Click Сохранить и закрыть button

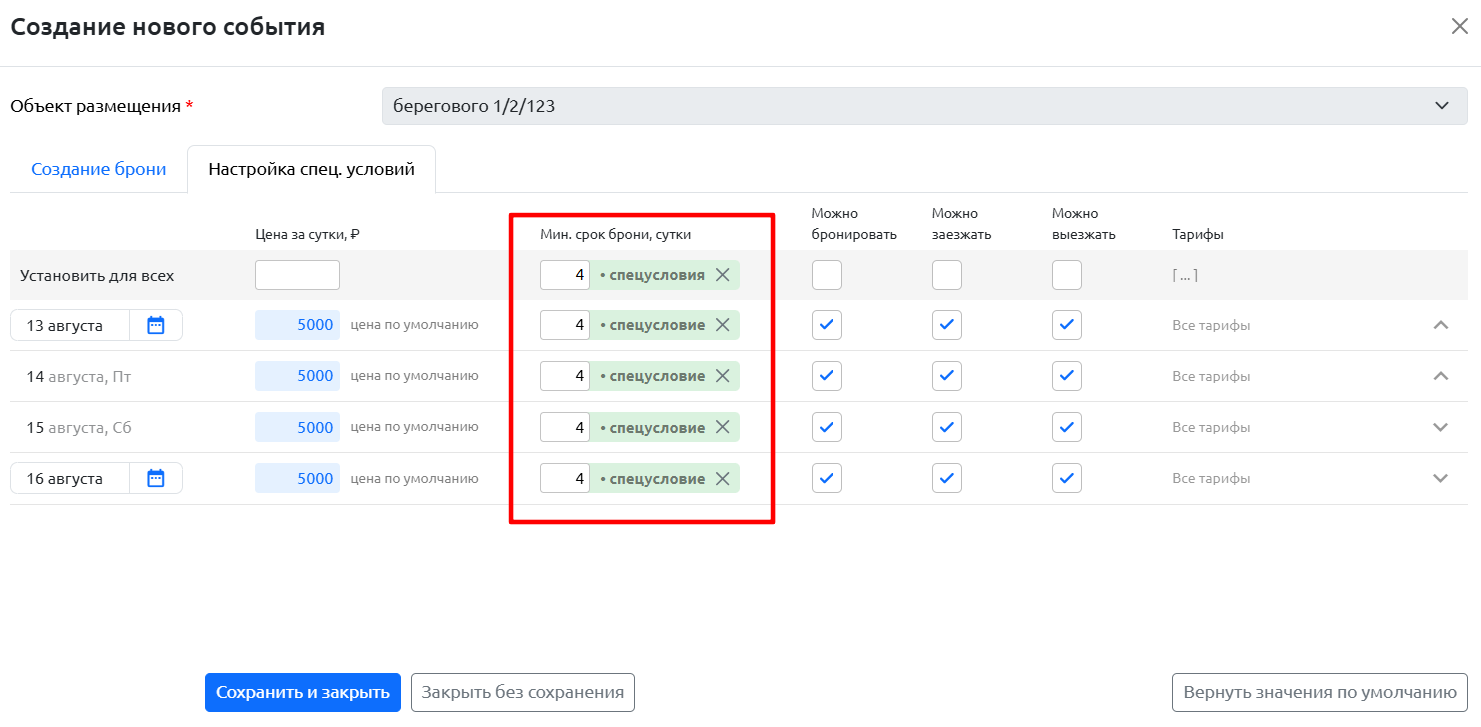(x=303, y=692)
